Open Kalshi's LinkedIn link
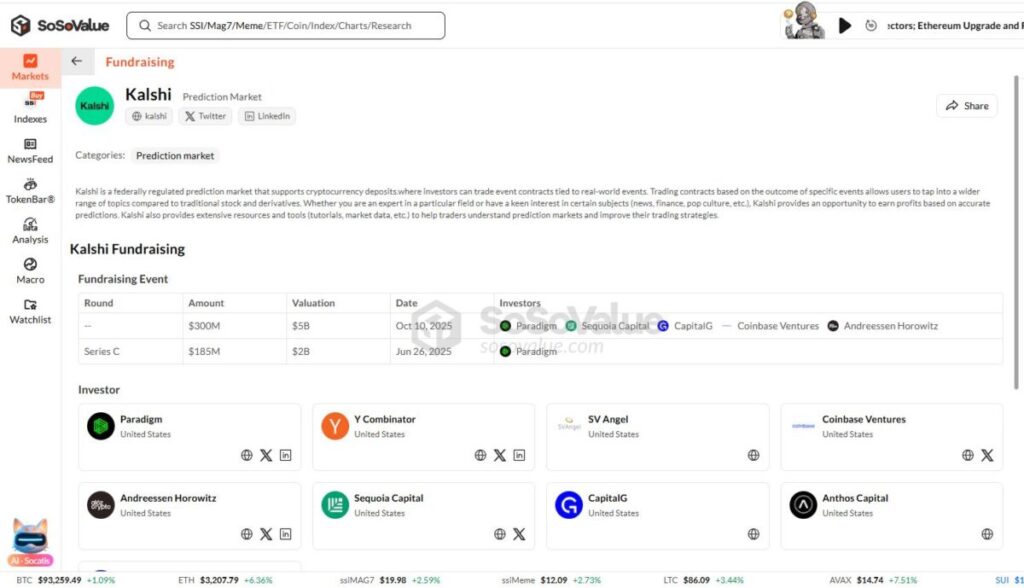This screenshot has height=588, width=1024. (266, 116)
